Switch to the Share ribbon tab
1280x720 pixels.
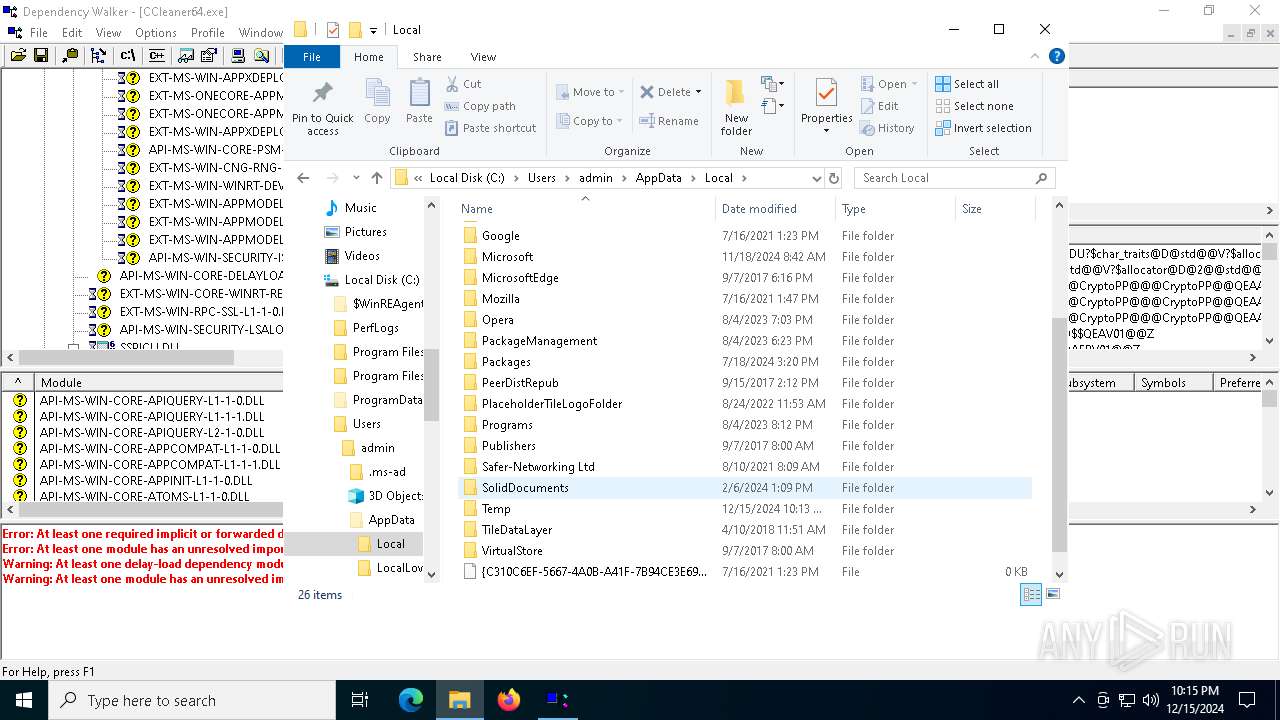[427, 57]
